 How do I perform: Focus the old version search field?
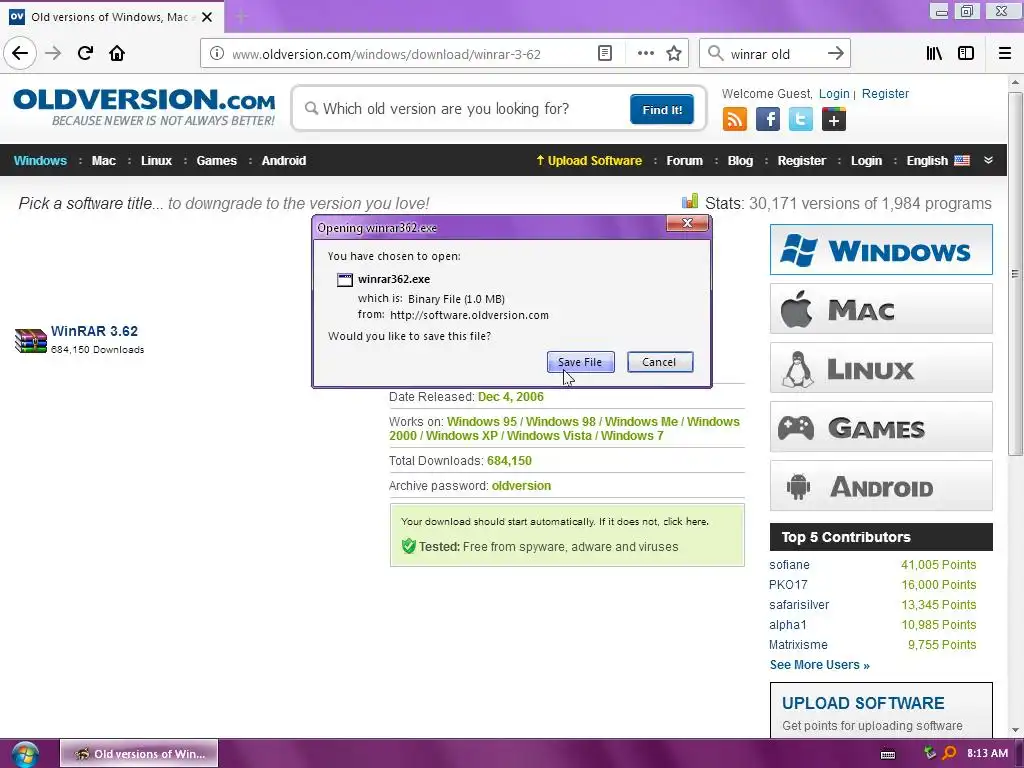click(464, 109)
